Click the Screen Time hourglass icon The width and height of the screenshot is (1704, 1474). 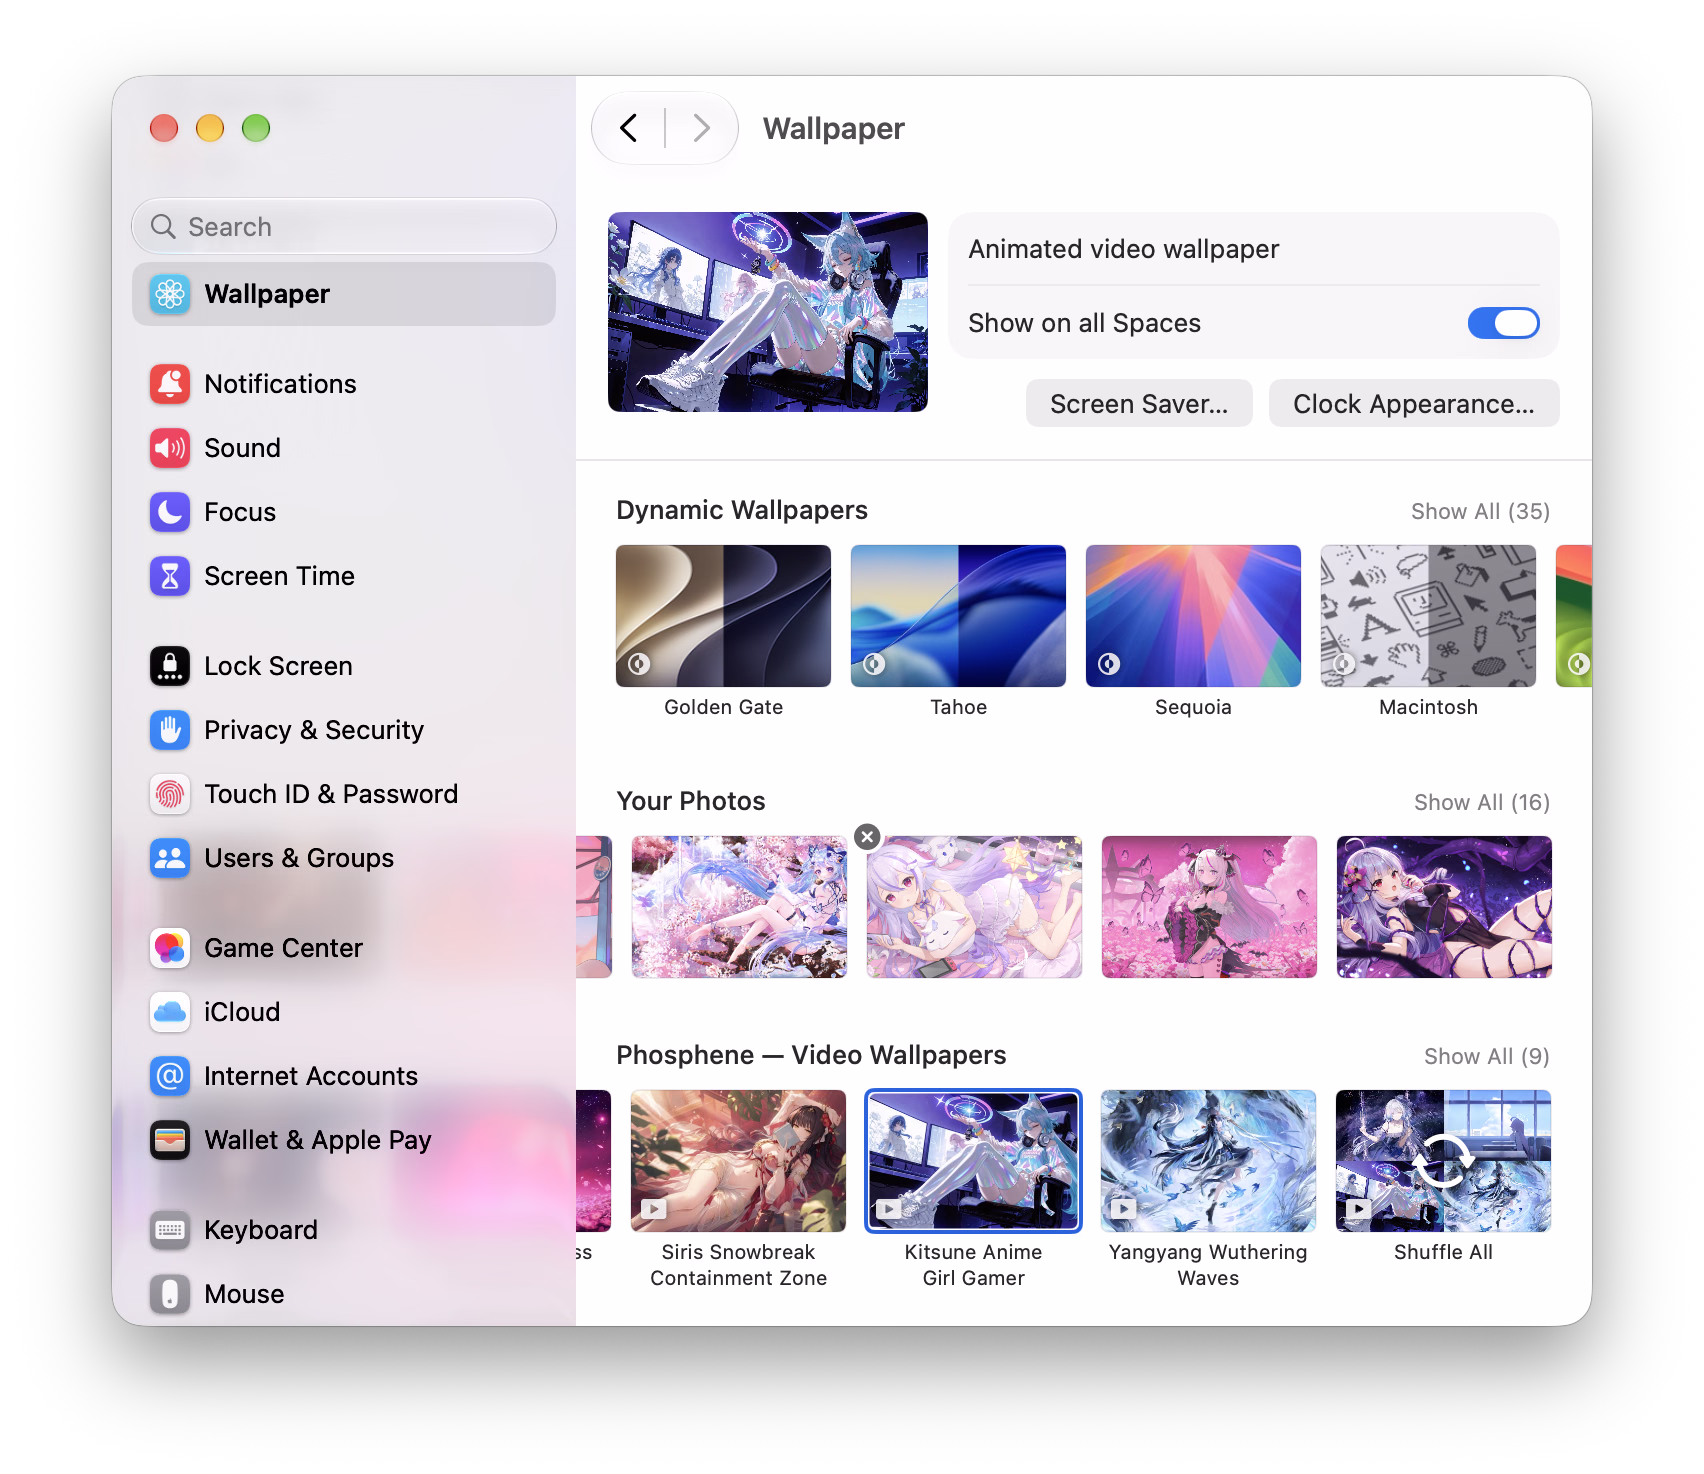pos(170,576)
